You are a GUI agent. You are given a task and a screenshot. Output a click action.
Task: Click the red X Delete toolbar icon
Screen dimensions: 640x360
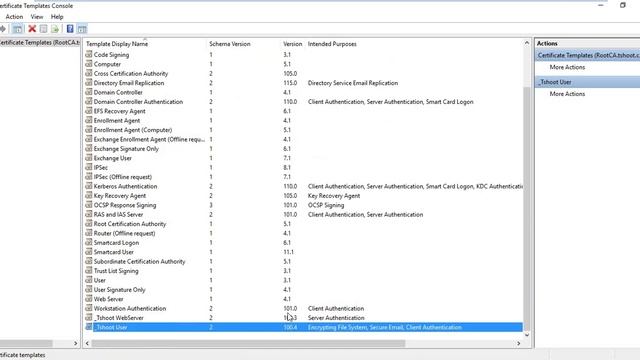point(32,29)
